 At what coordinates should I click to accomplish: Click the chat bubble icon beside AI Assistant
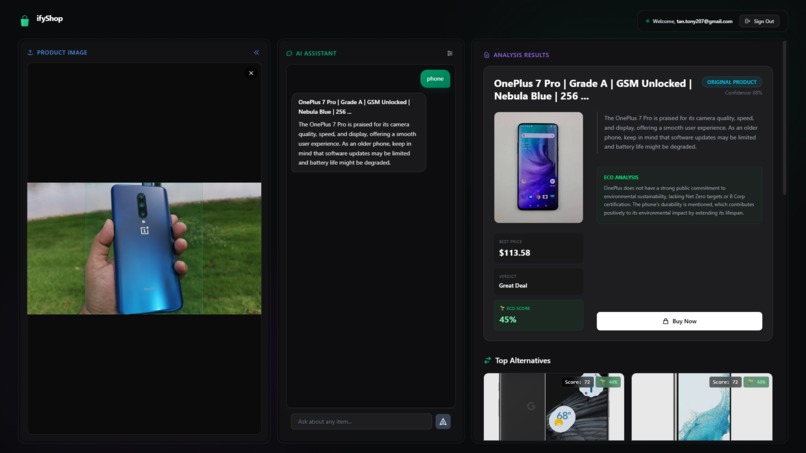click(289, 53)
